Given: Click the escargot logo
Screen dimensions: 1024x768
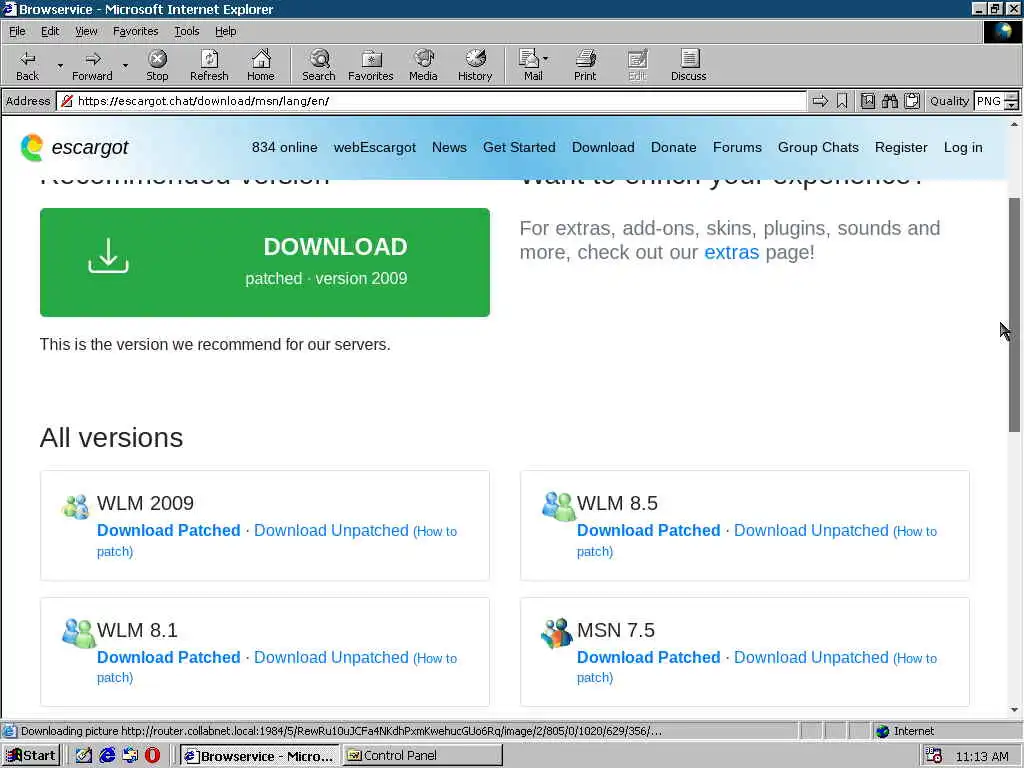Looking at the screenshot, I should (74, 148).
